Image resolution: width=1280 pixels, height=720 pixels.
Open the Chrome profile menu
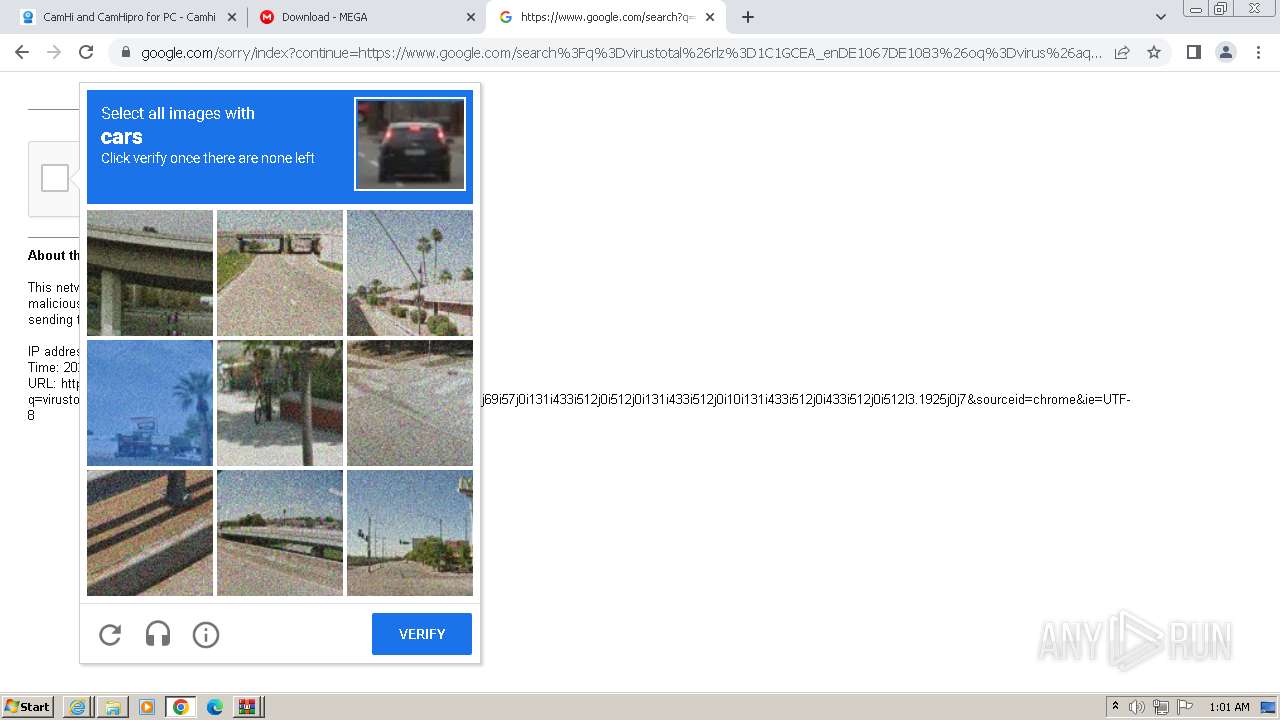coord(1225,52)
